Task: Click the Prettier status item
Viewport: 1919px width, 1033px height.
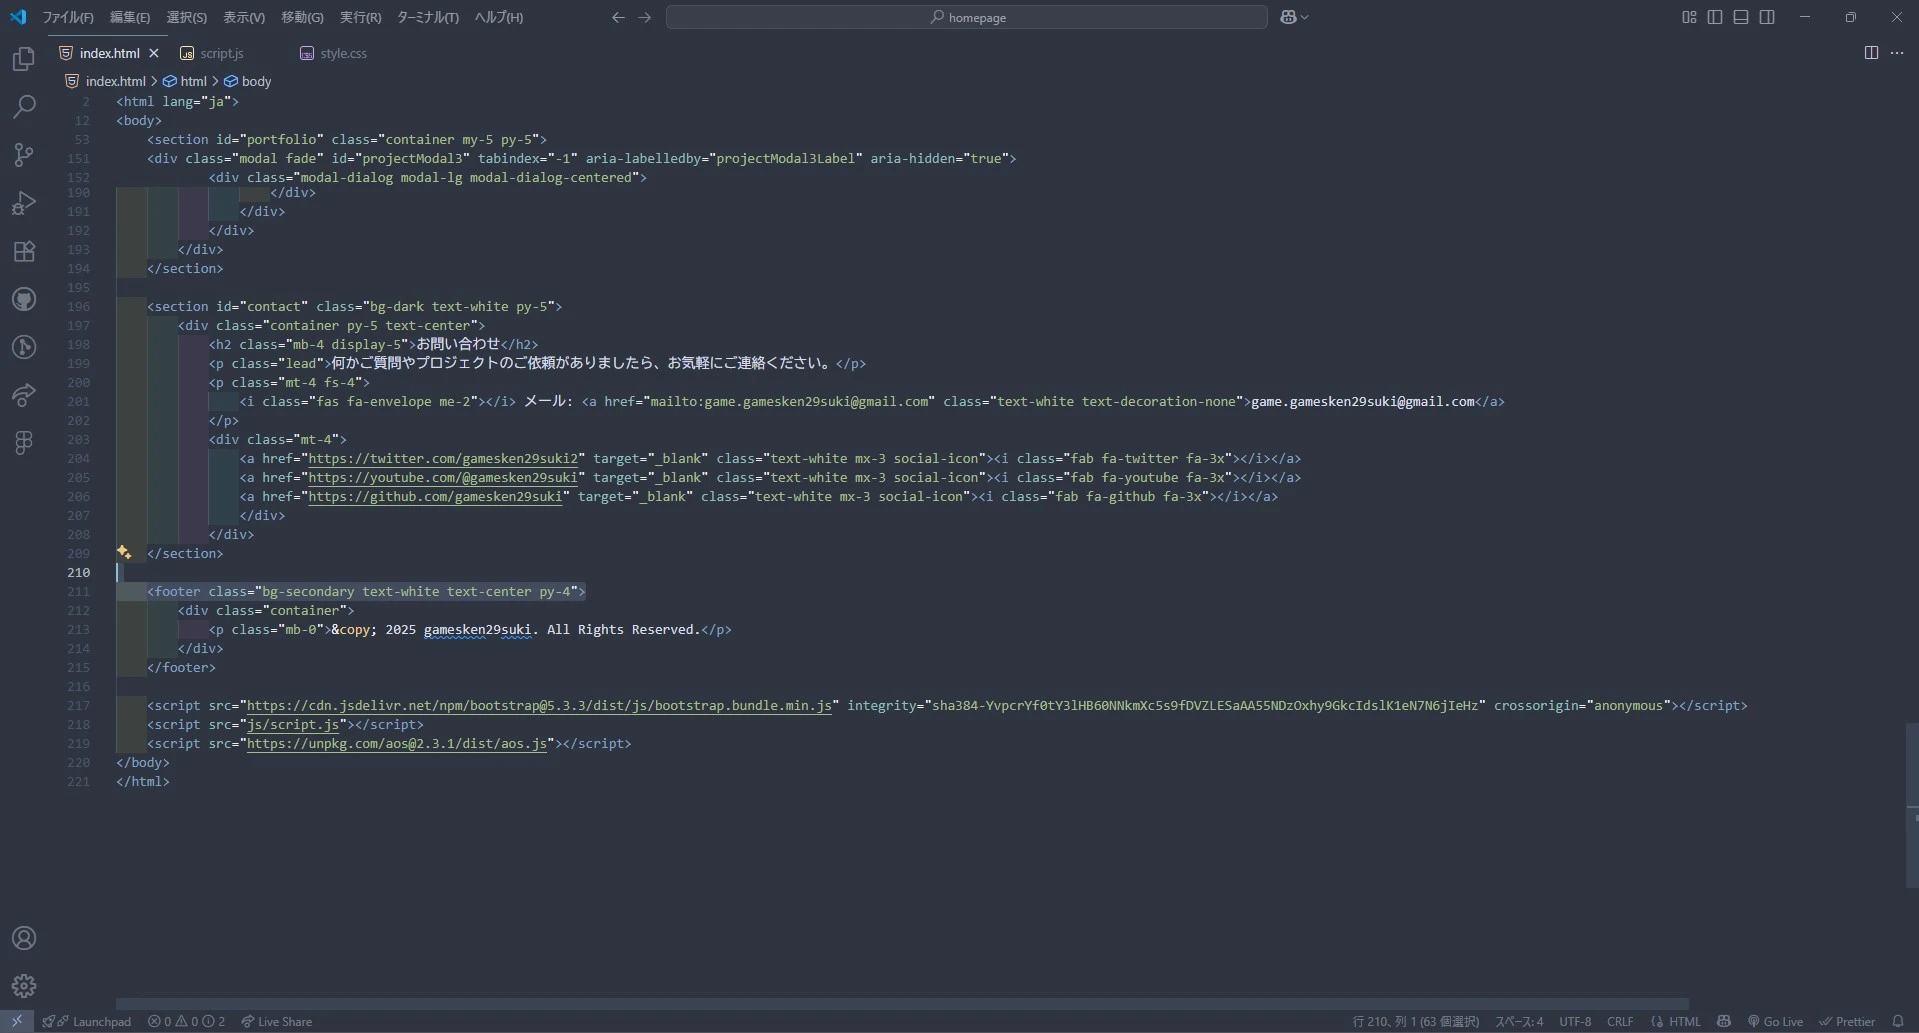Action: 1847,1021
